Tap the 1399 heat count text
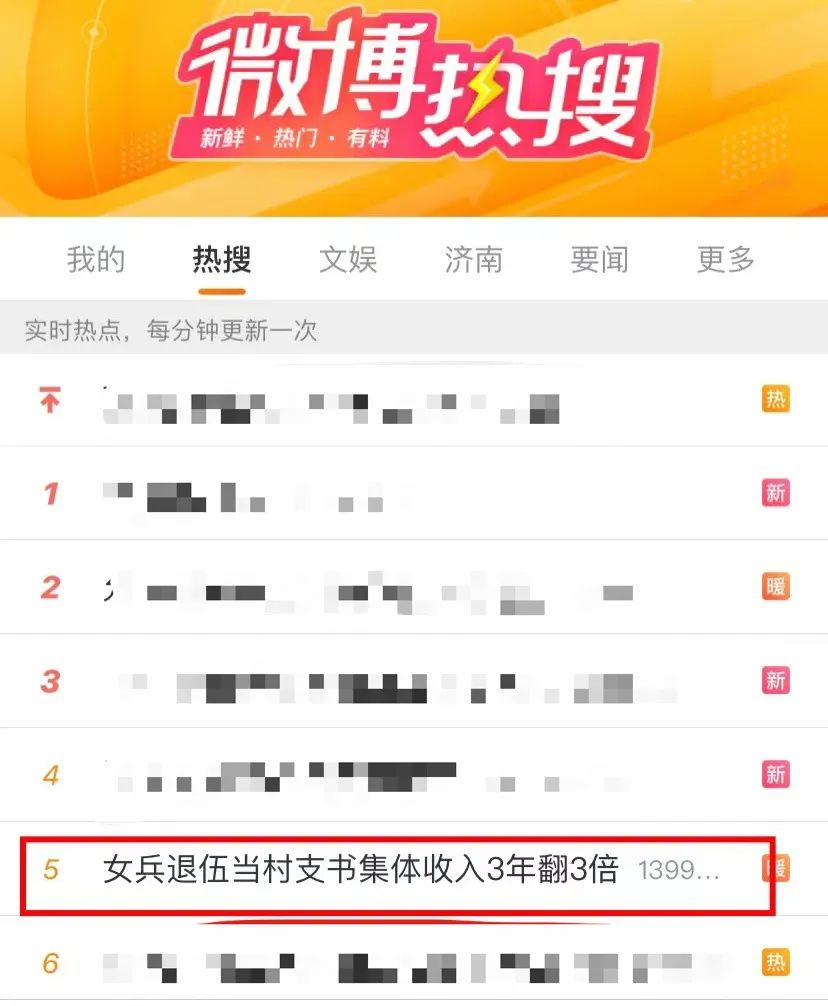The image size is (828, 1006). pos(679,871)
